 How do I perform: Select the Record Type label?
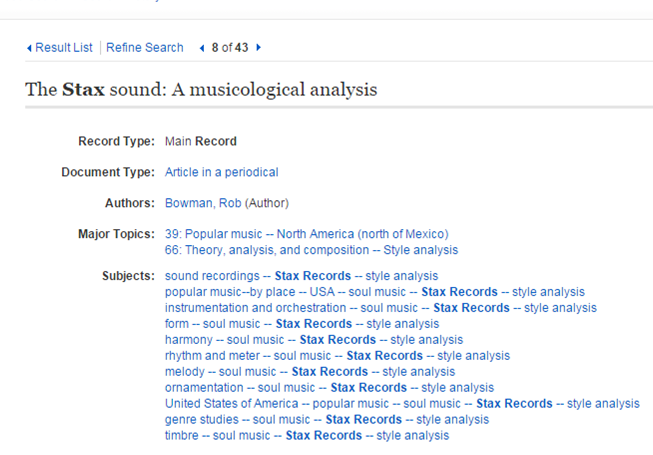(117, 141)
